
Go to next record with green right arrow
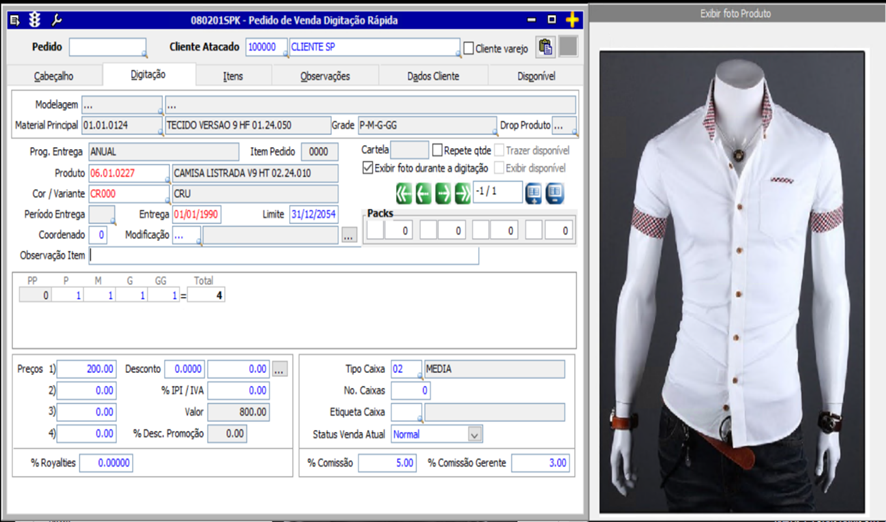click(x=443, y=193)
